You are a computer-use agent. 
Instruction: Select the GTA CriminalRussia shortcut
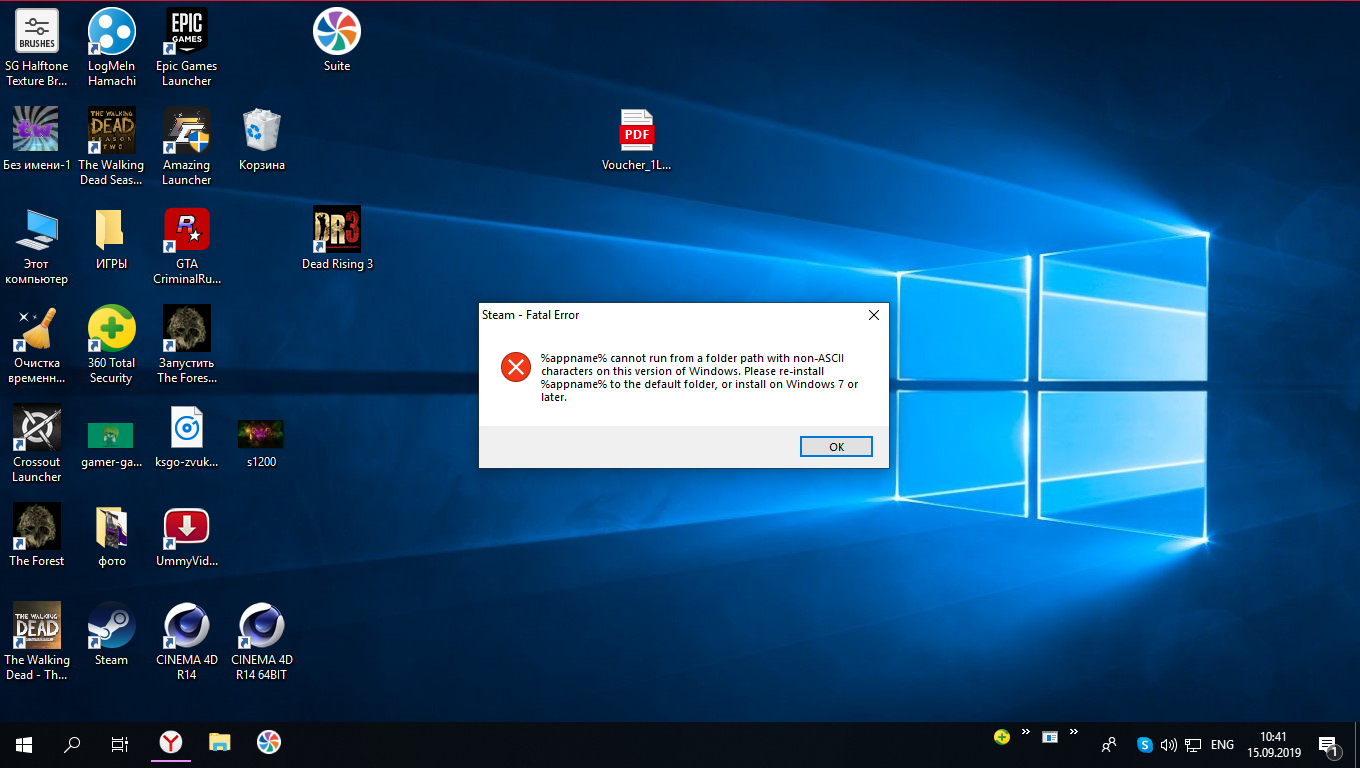click(x=187, y=245)
